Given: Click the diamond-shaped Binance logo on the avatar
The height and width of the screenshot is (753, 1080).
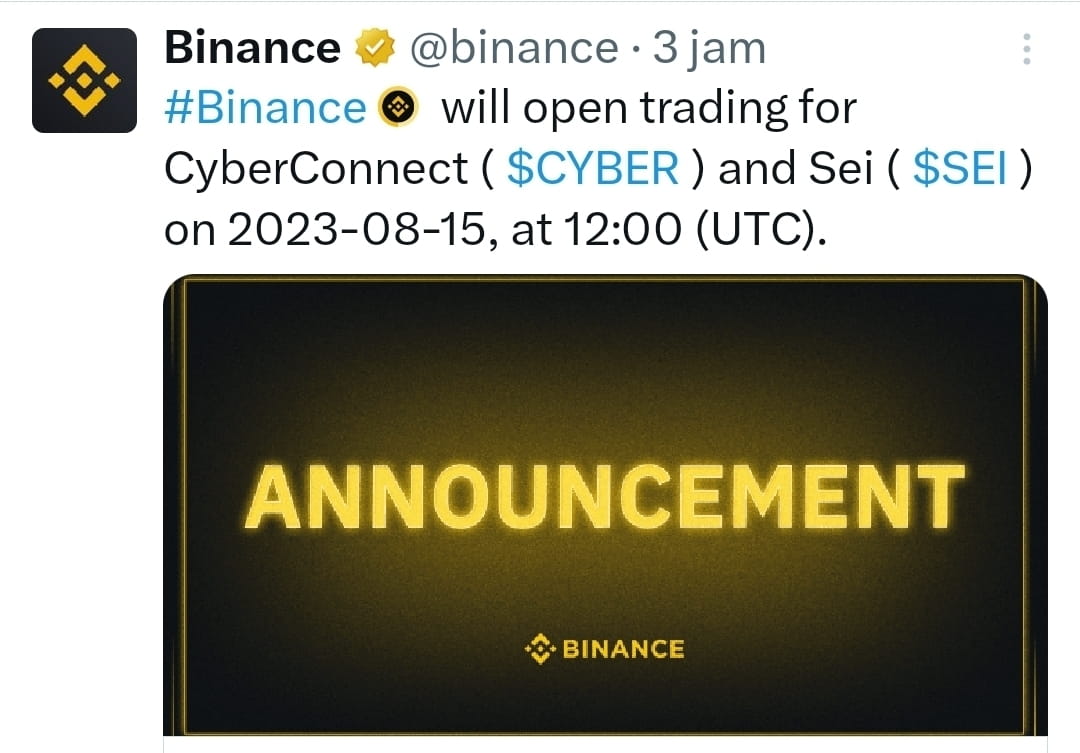Looking at the screenshot, I should pyautogui.click(x=85, y=75).
